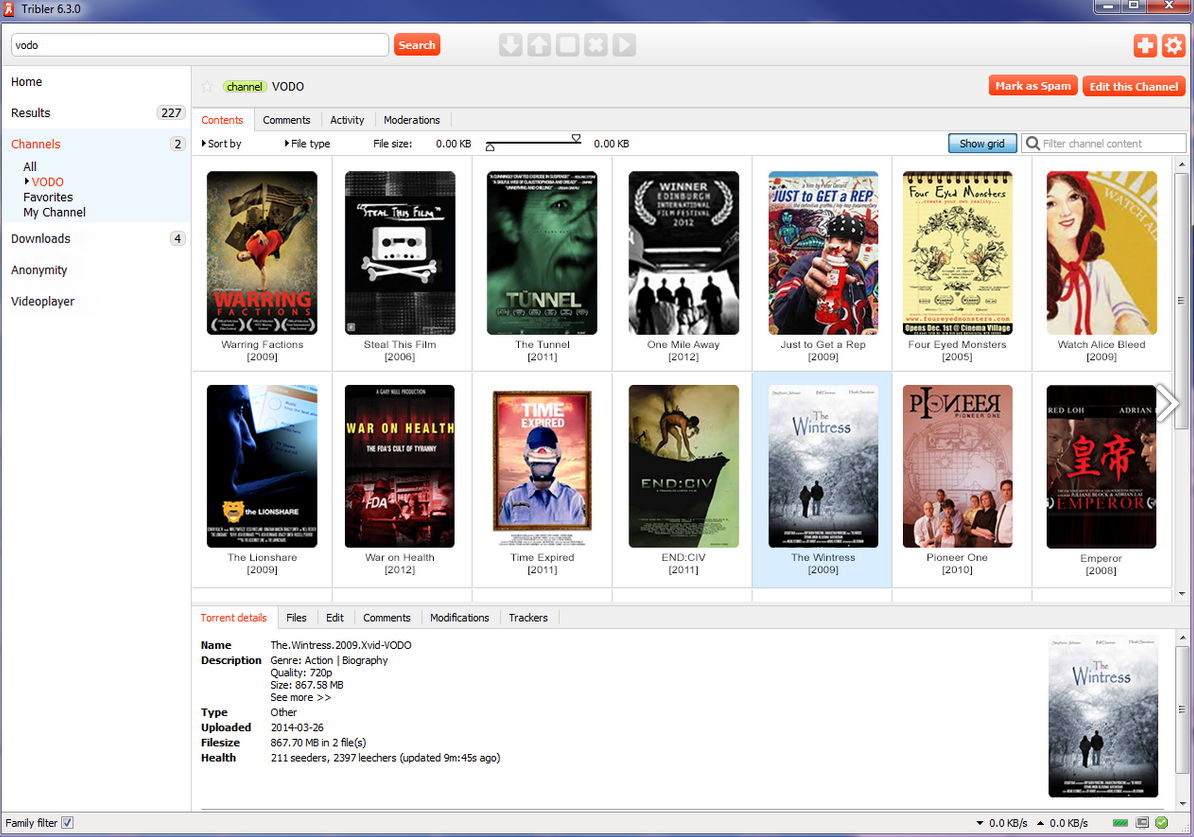
Task: Toggle the Show grid button
Action: (982, 143)
